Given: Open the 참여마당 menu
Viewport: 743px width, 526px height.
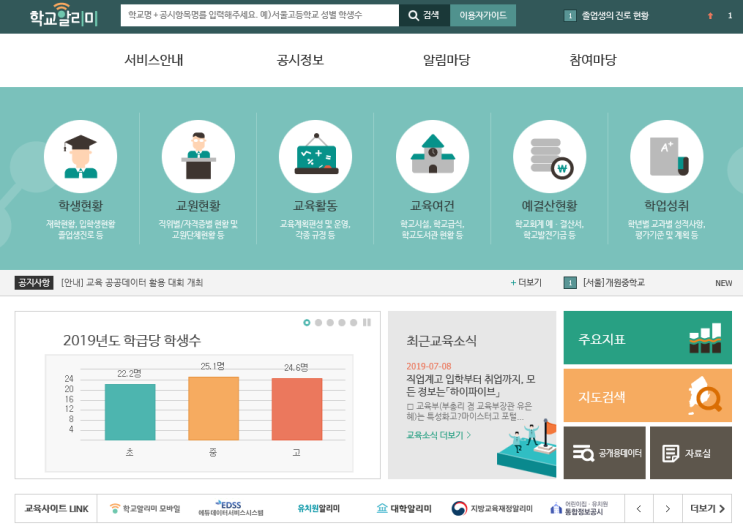Looking at the screenshot, I should click(593, 60).
